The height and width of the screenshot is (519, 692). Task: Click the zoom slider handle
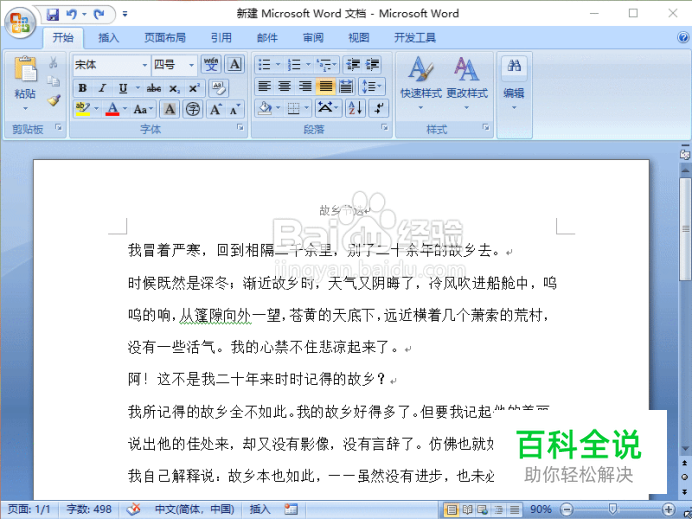tap(613, 509)
